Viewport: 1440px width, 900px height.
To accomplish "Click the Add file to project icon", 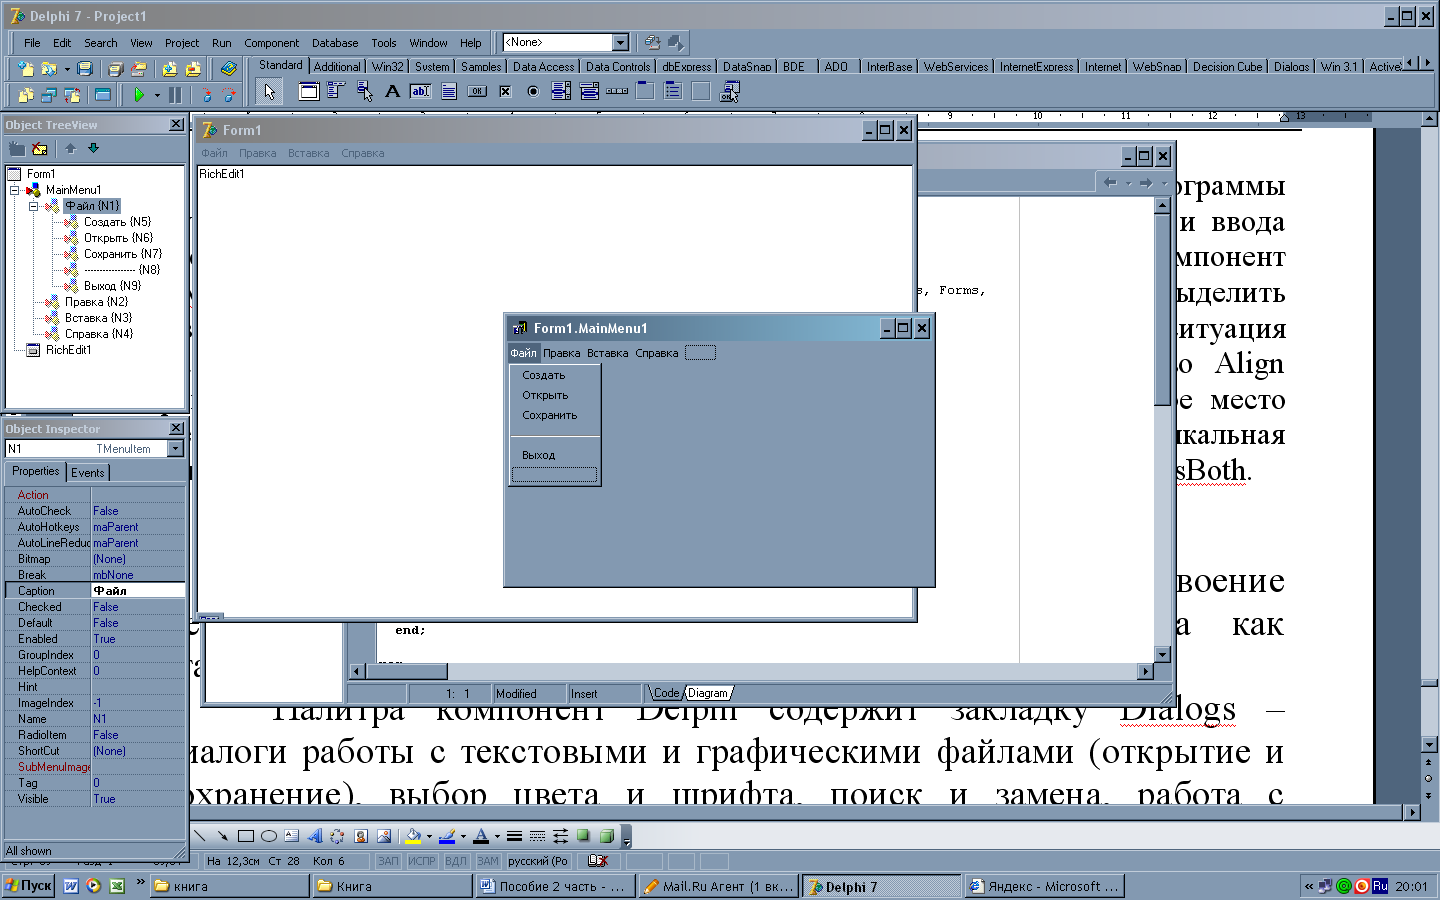I will pos(169,68).
